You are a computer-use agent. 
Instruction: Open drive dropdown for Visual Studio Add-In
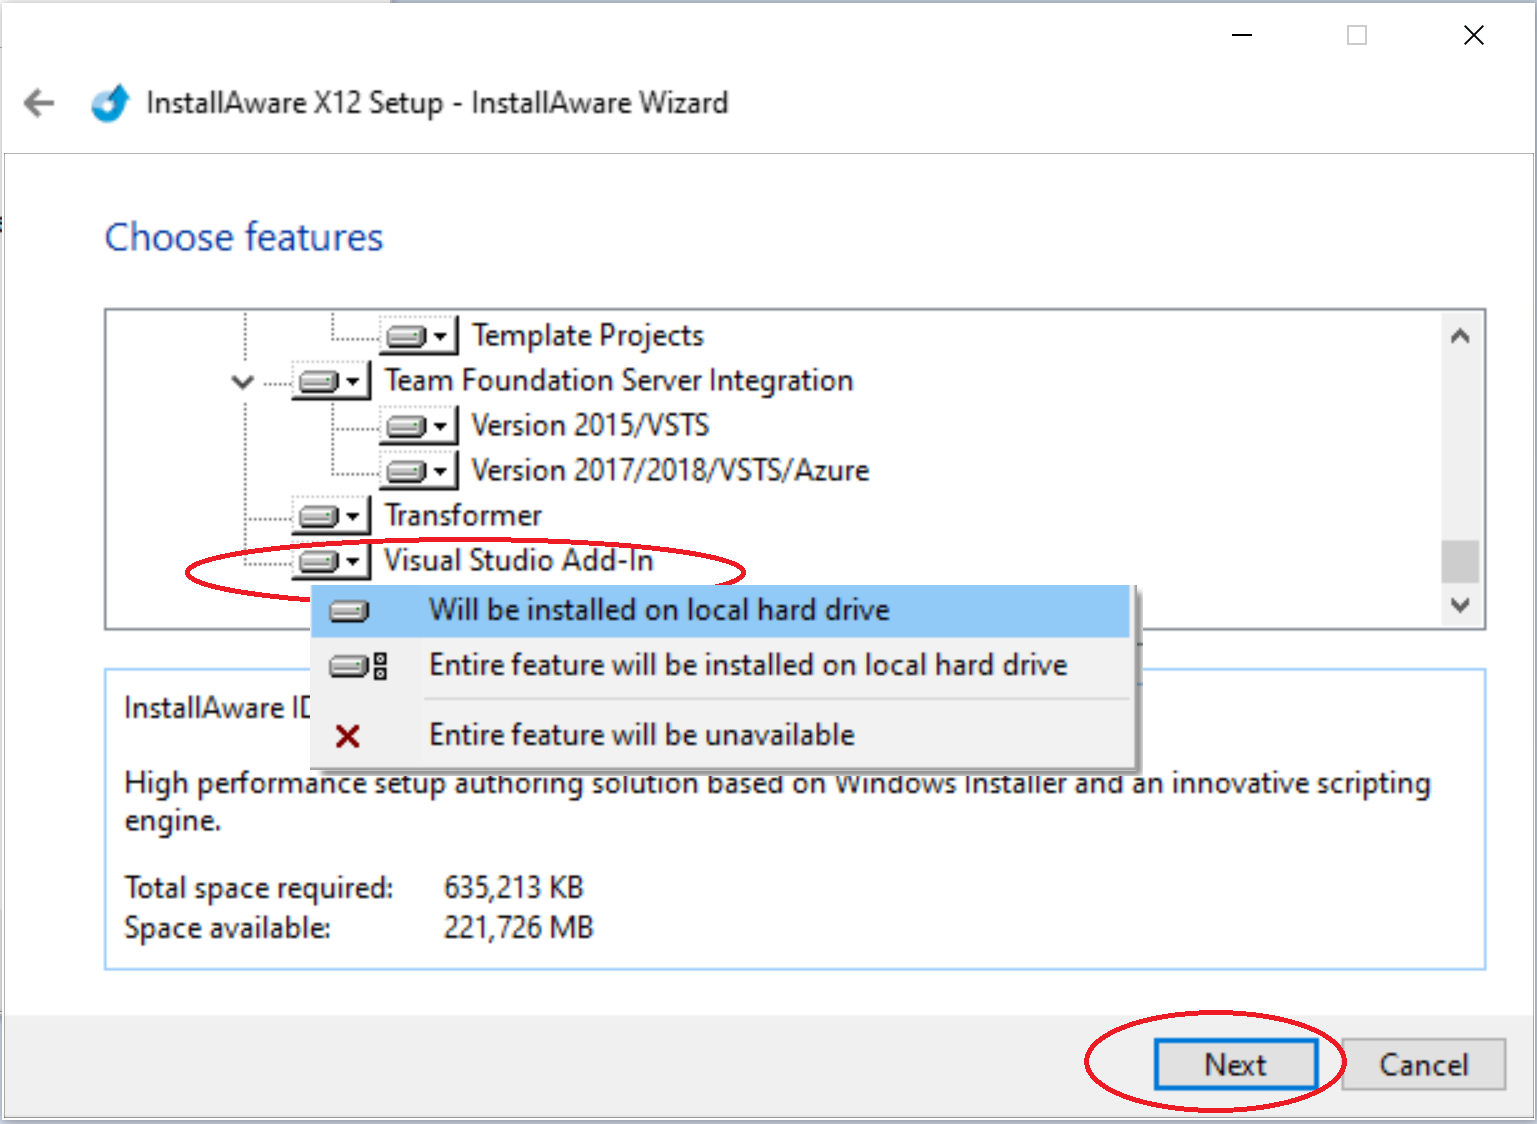pyautogui.click(x=331, y=561)
